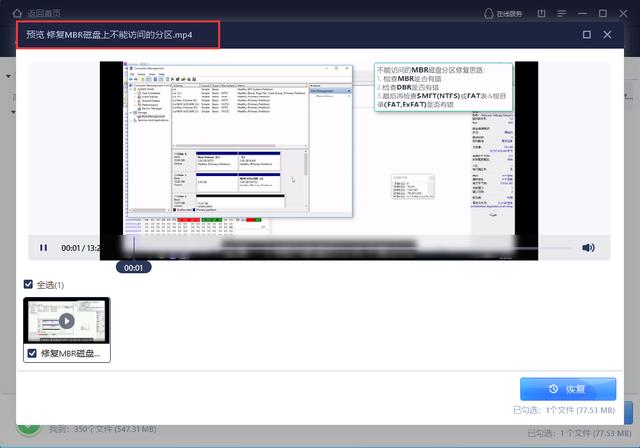The width and height of the screenshot is (640, 448).
Task: Click the 修复MBR磁盘 file name label
Action: 73,353
